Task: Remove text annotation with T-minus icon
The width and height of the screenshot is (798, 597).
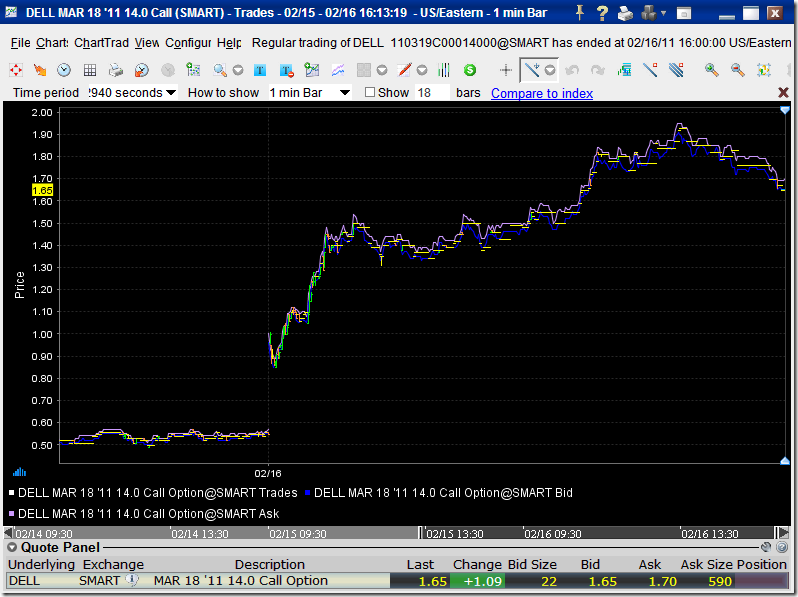Action: point(286,70)
